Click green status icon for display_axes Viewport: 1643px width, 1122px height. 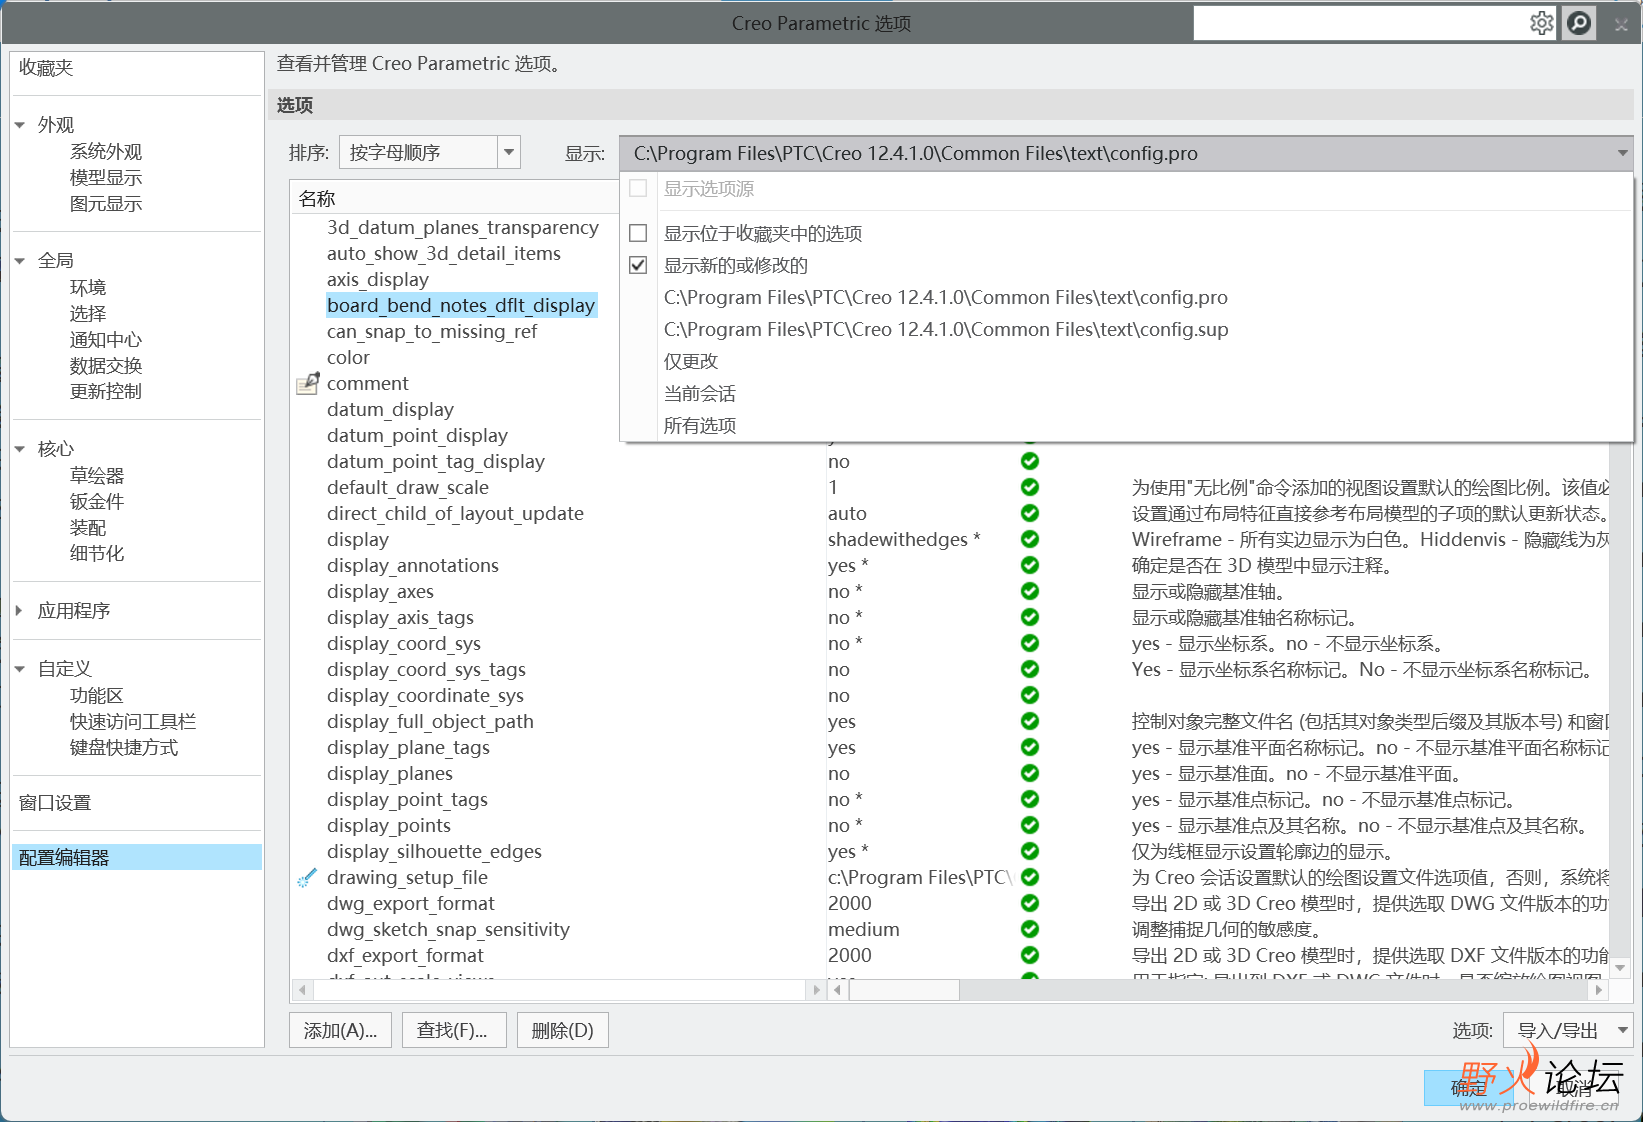[x=1030, y=591]
